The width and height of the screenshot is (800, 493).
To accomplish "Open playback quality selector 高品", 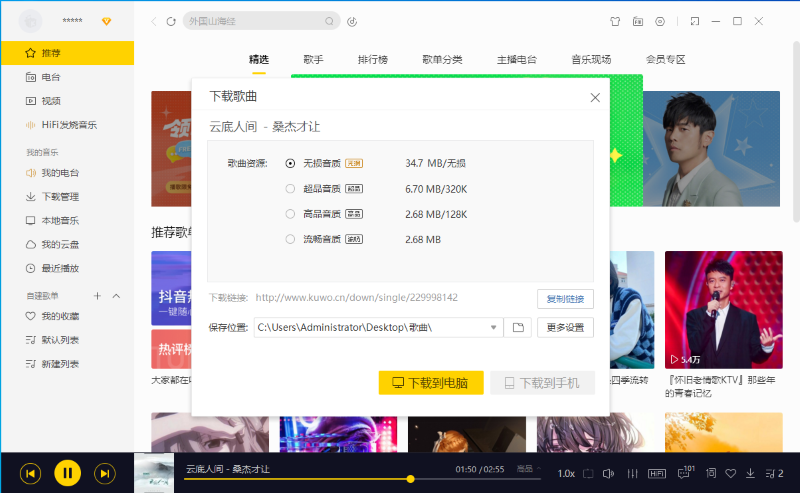I will click(x=529, y=469).
